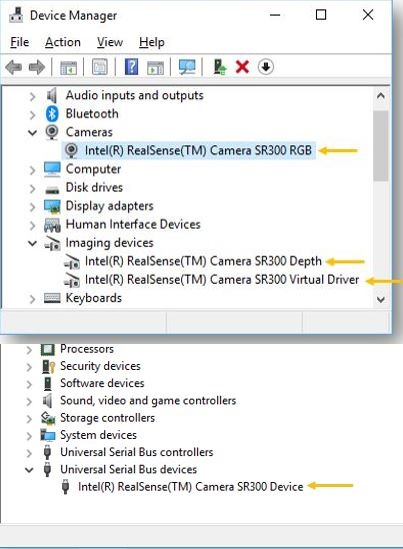Click the Show/Hide console tree icon

69,67
